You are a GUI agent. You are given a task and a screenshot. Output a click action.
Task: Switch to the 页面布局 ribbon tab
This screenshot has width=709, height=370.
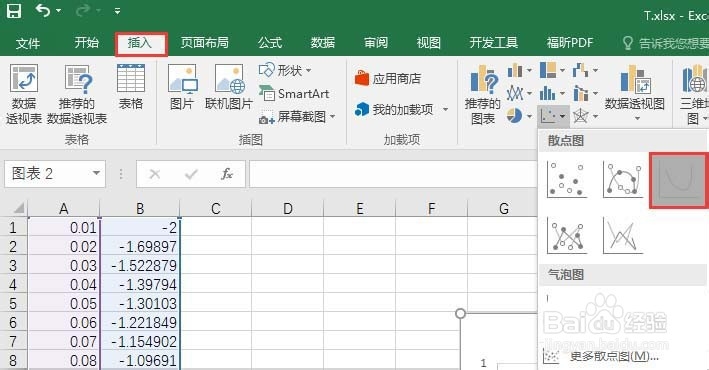pos(204,43)
